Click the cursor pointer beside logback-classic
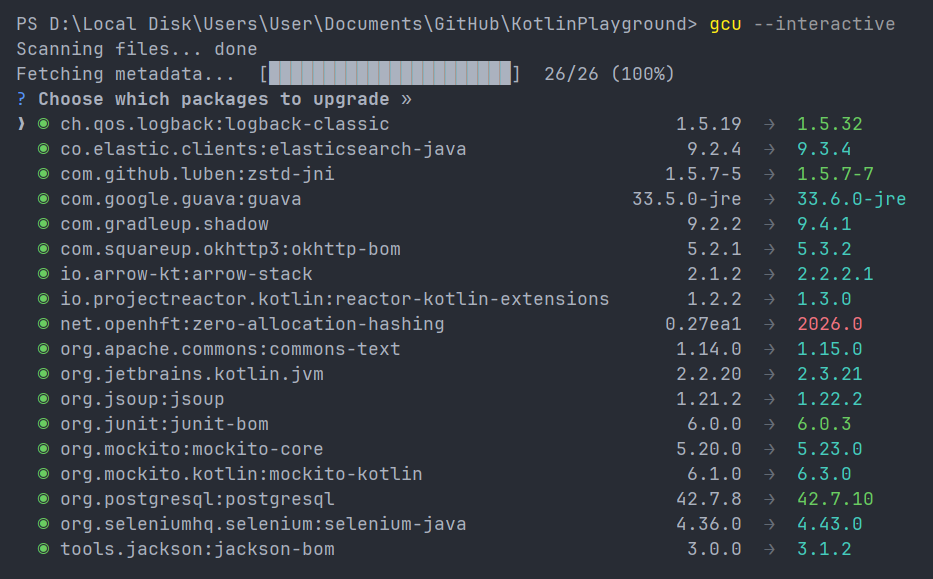 [x=21, y=124]
